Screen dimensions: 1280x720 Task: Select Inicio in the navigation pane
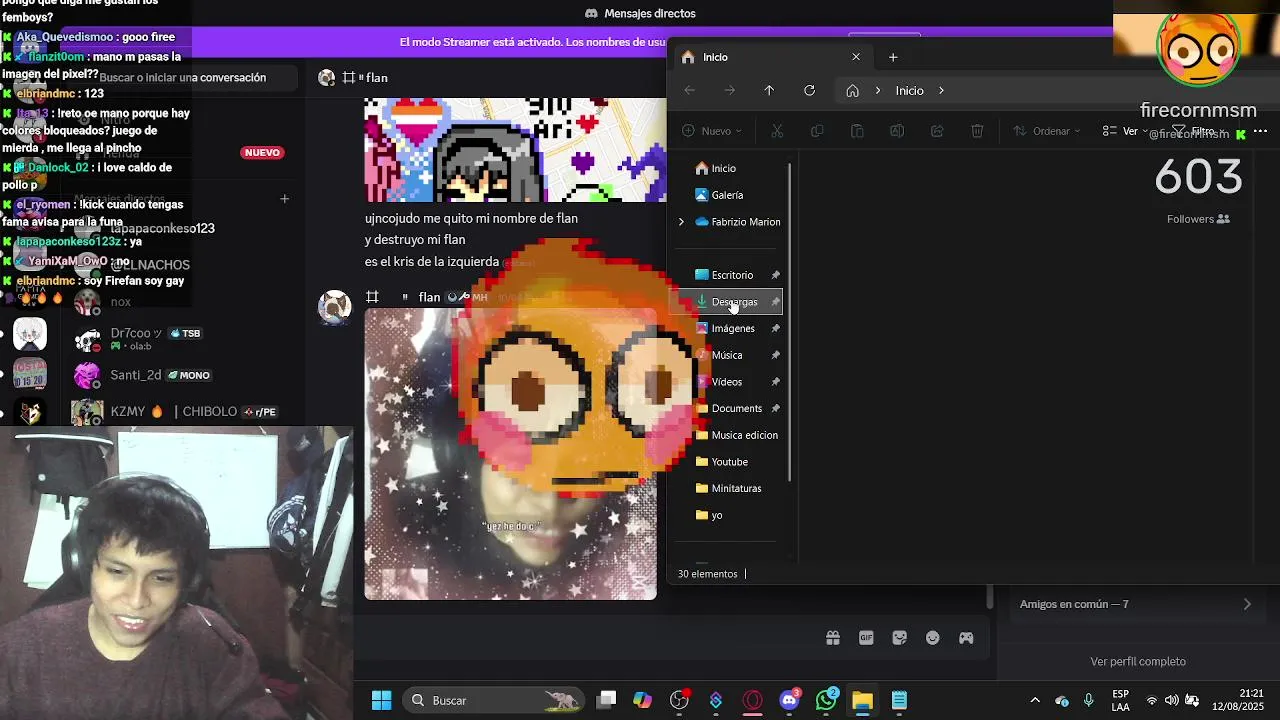(x=724, y=168)
